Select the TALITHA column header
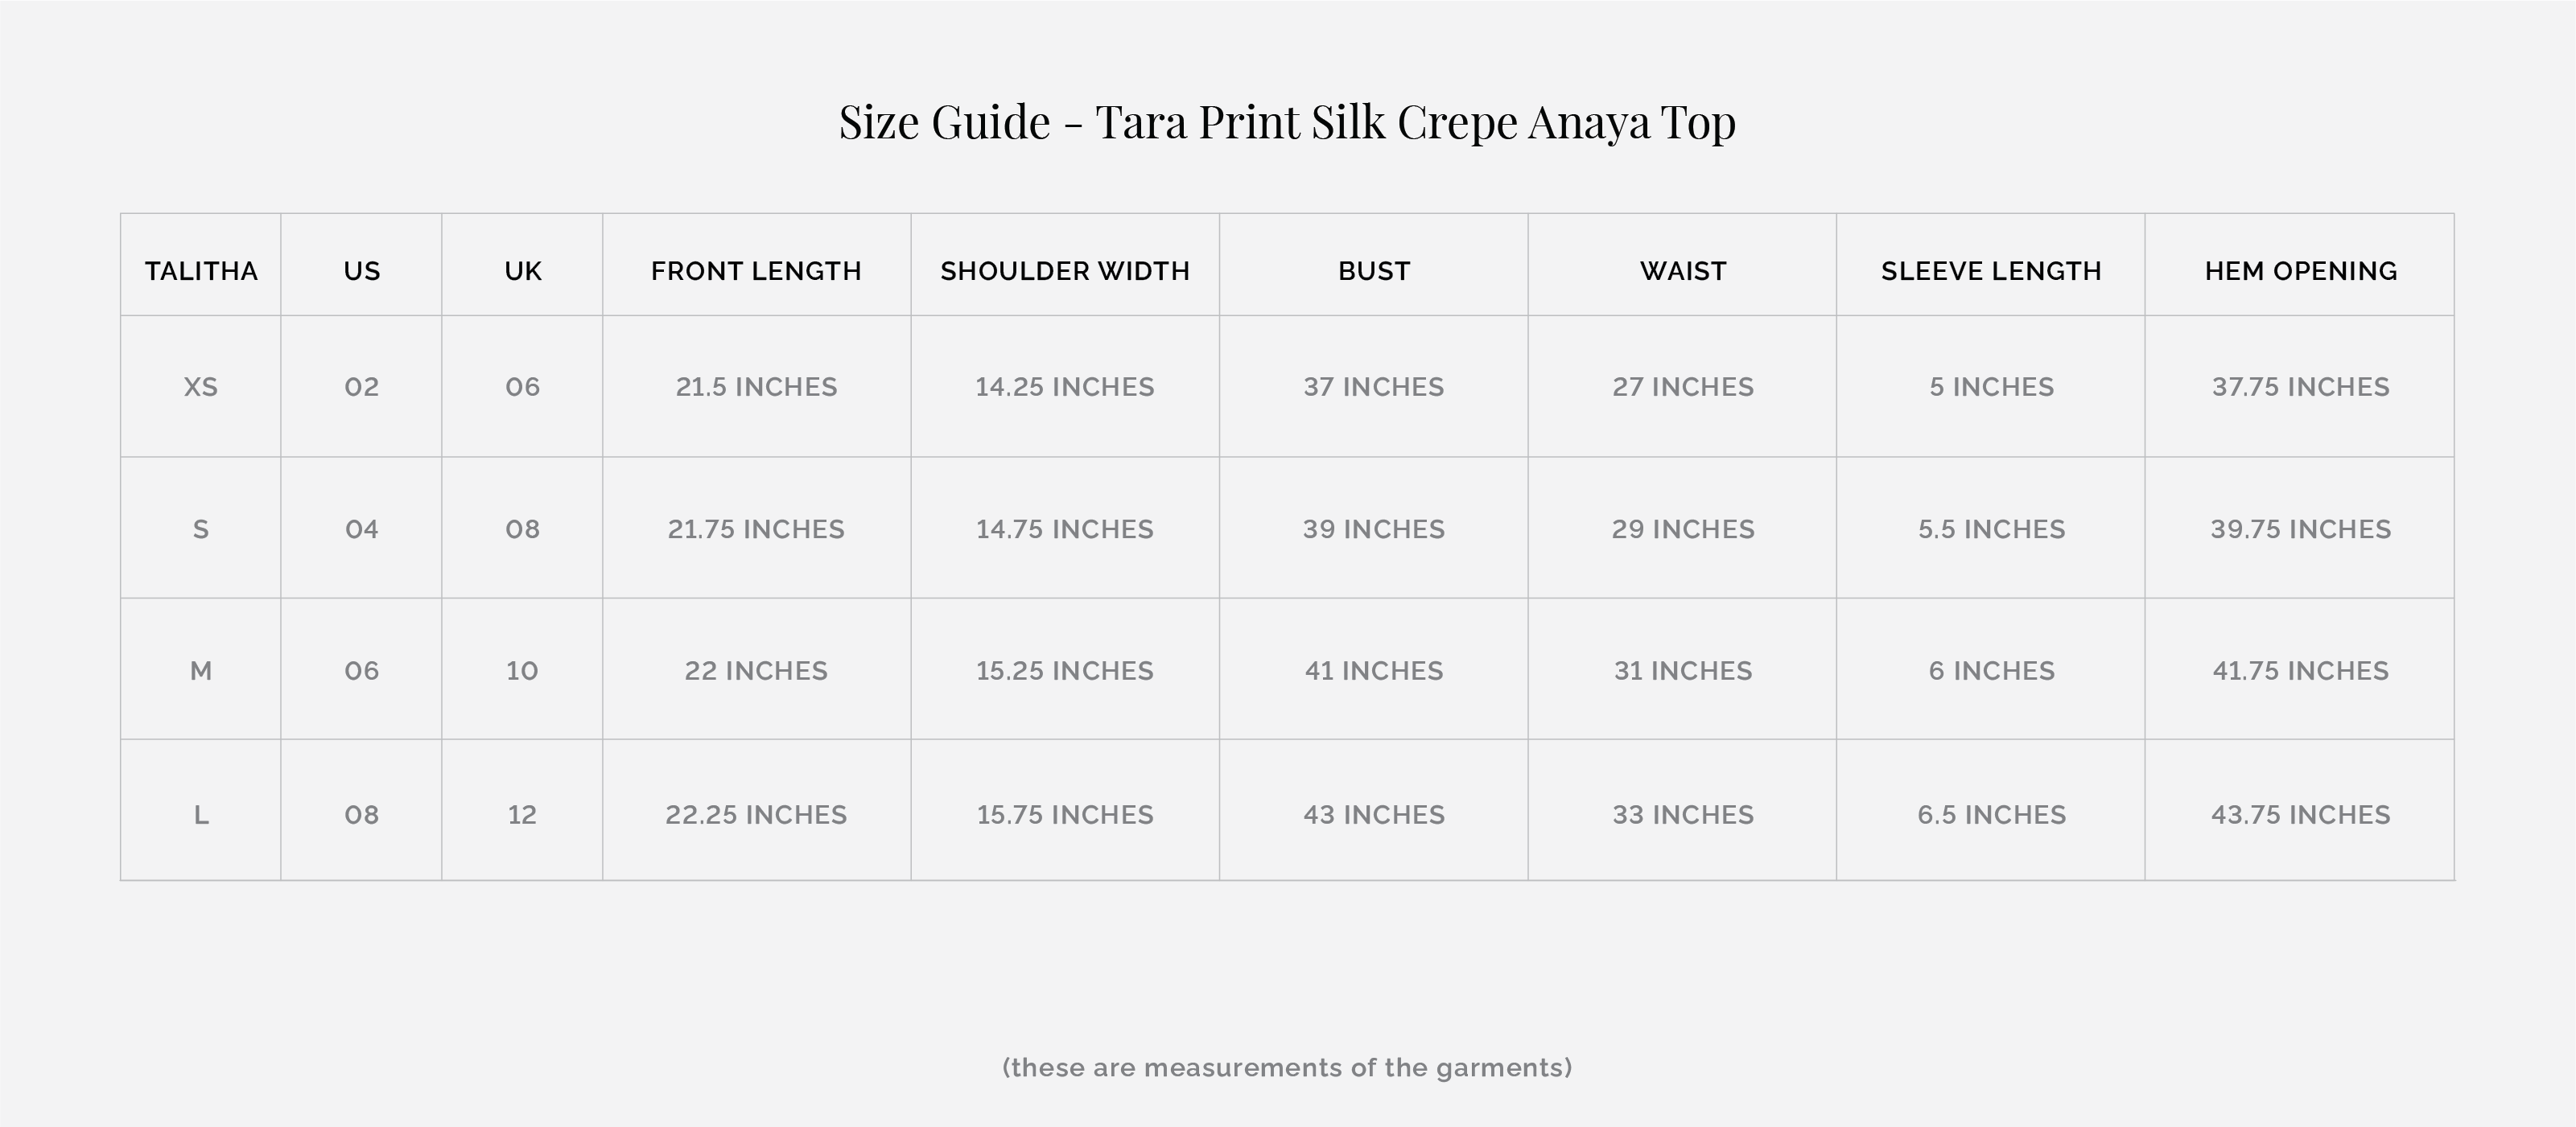Screen dimensions: 2576x1127 (201, 271)
